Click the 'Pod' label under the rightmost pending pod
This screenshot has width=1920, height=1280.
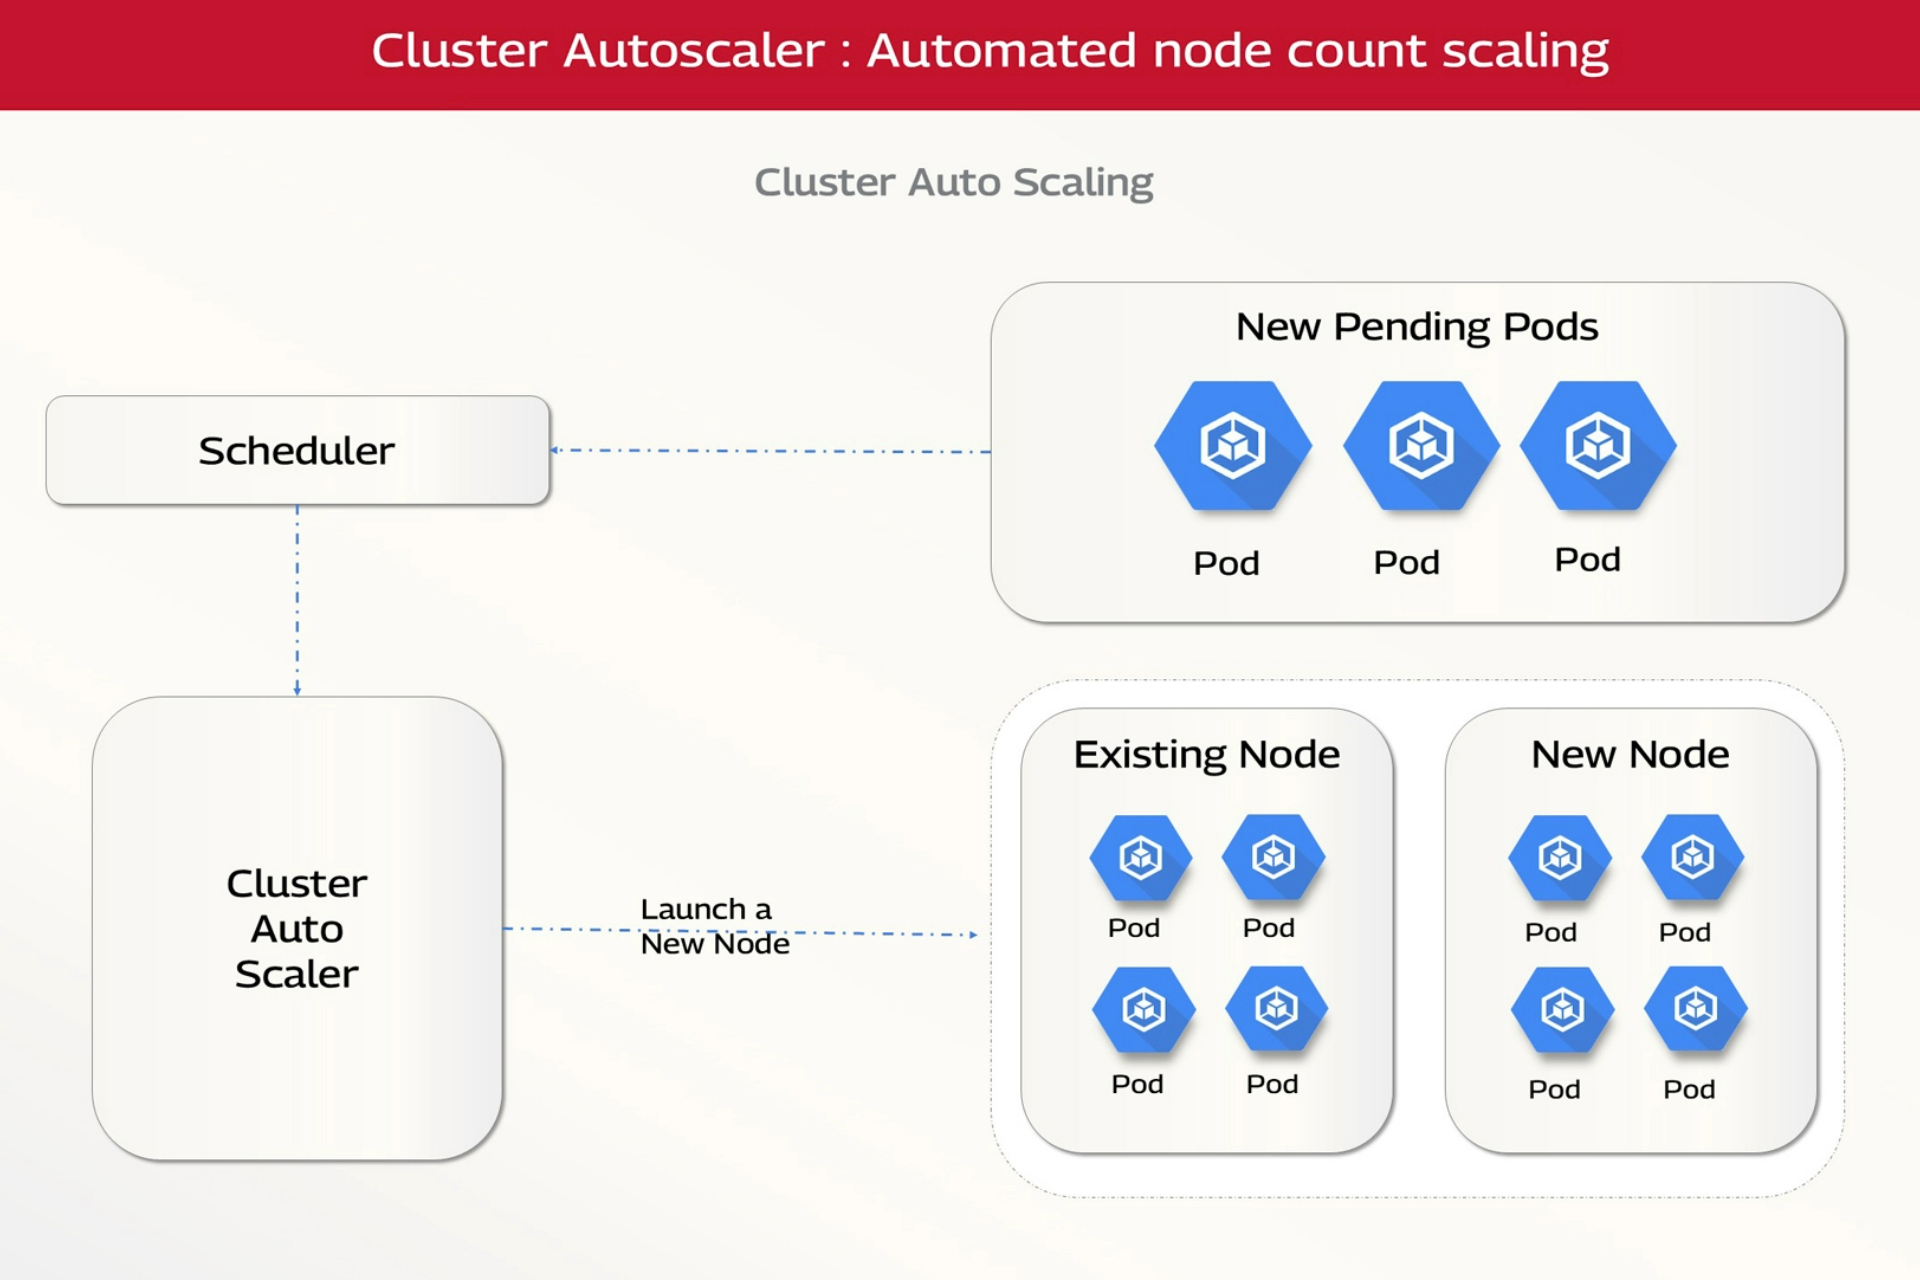[1587, 559]
